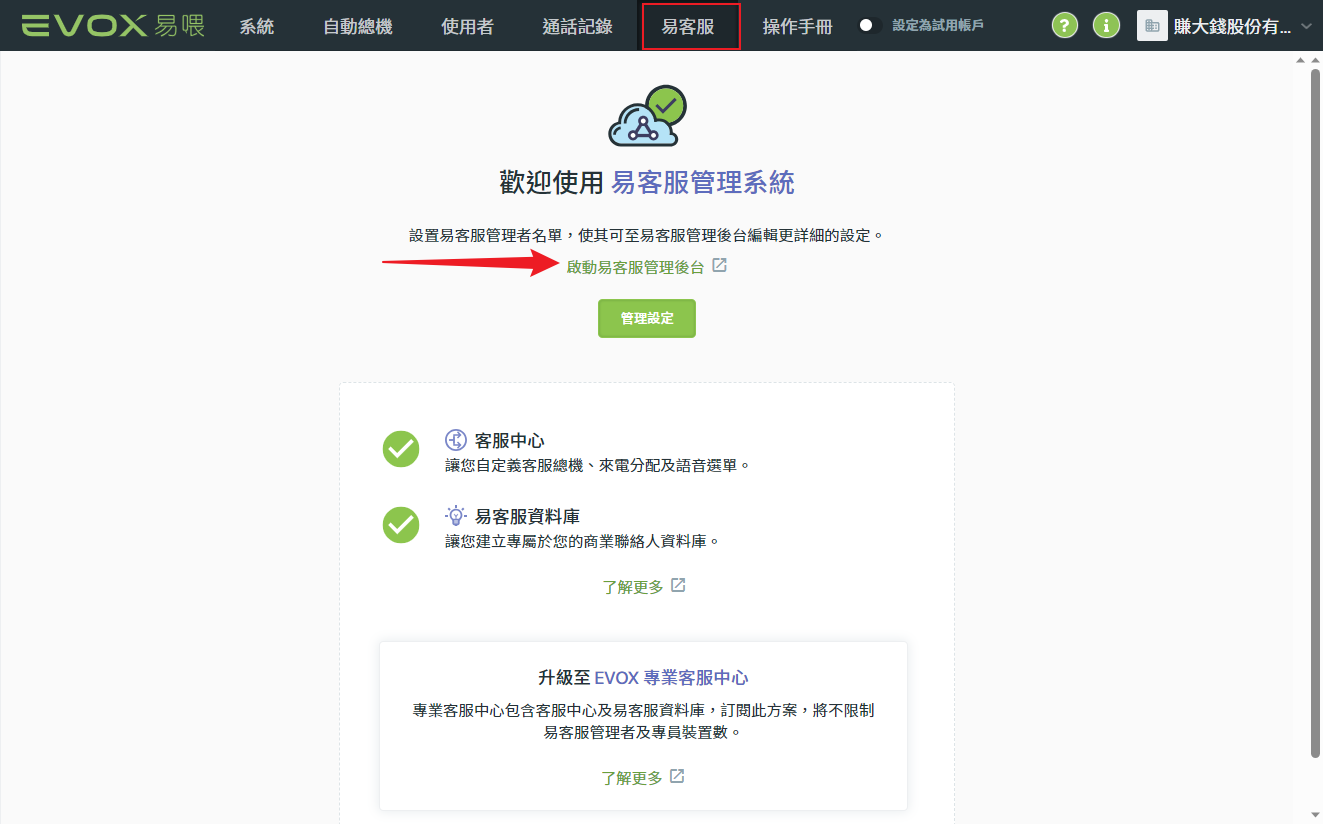Viewport: 1323px width, 824px height.
Task: Expand the 賺大錢股份有 account dropdown arrow
Action: [x=1306, y=26]
